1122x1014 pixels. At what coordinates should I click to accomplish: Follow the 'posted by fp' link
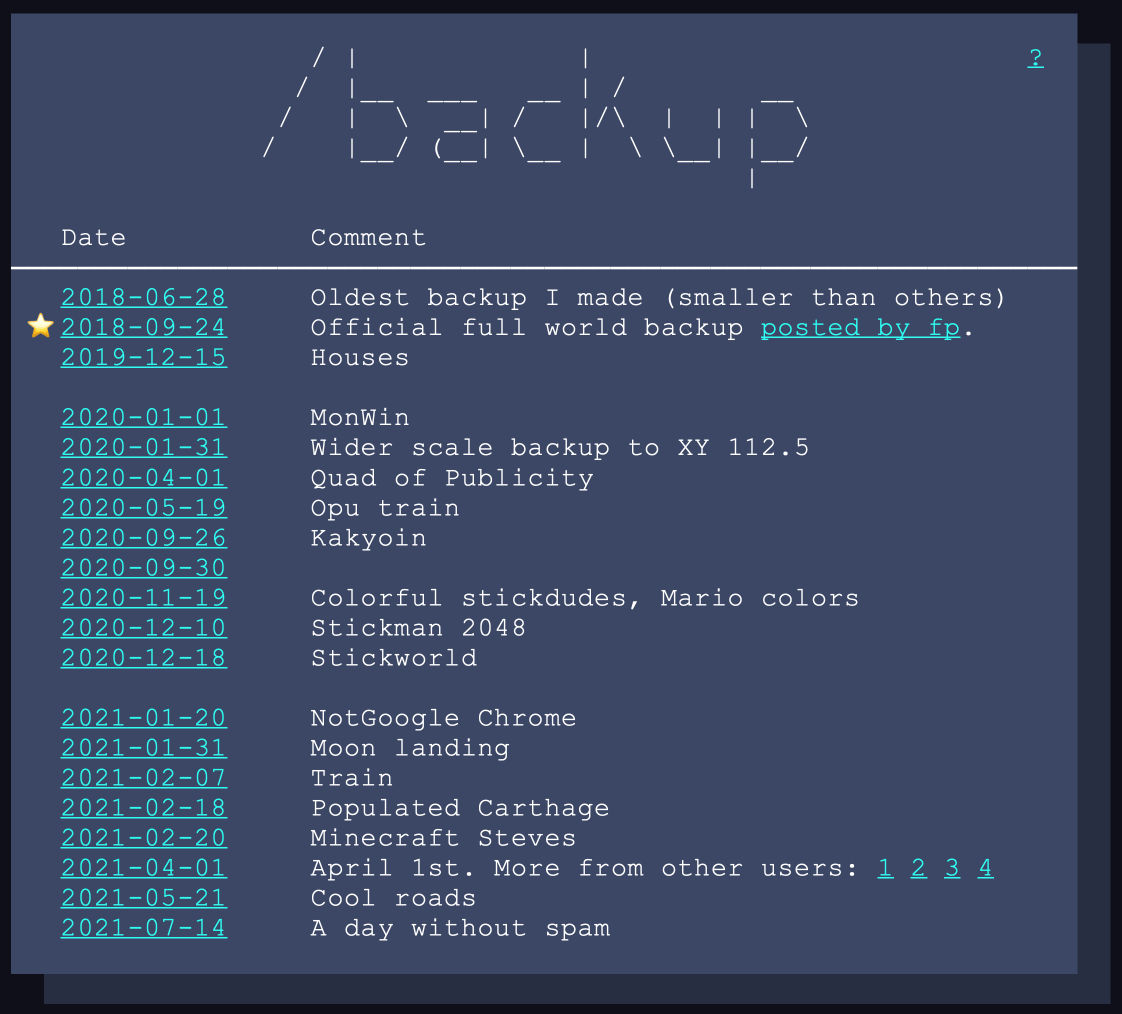click(x=860, y=328)
